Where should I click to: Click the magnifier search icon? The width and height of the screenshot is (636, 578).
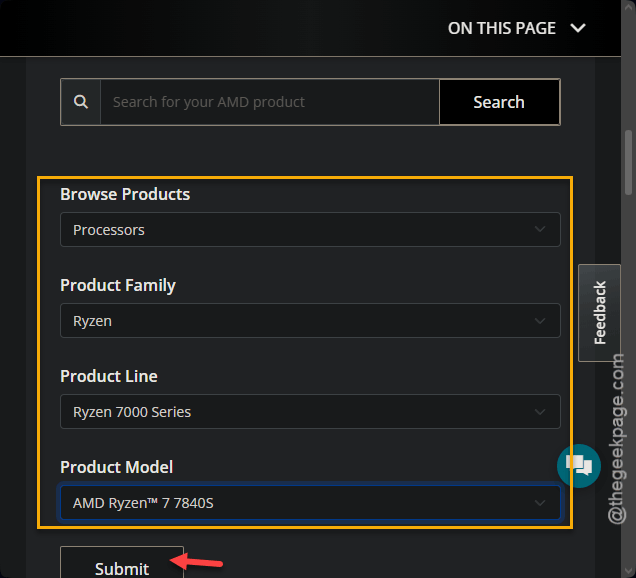click(x=81, y=102)
